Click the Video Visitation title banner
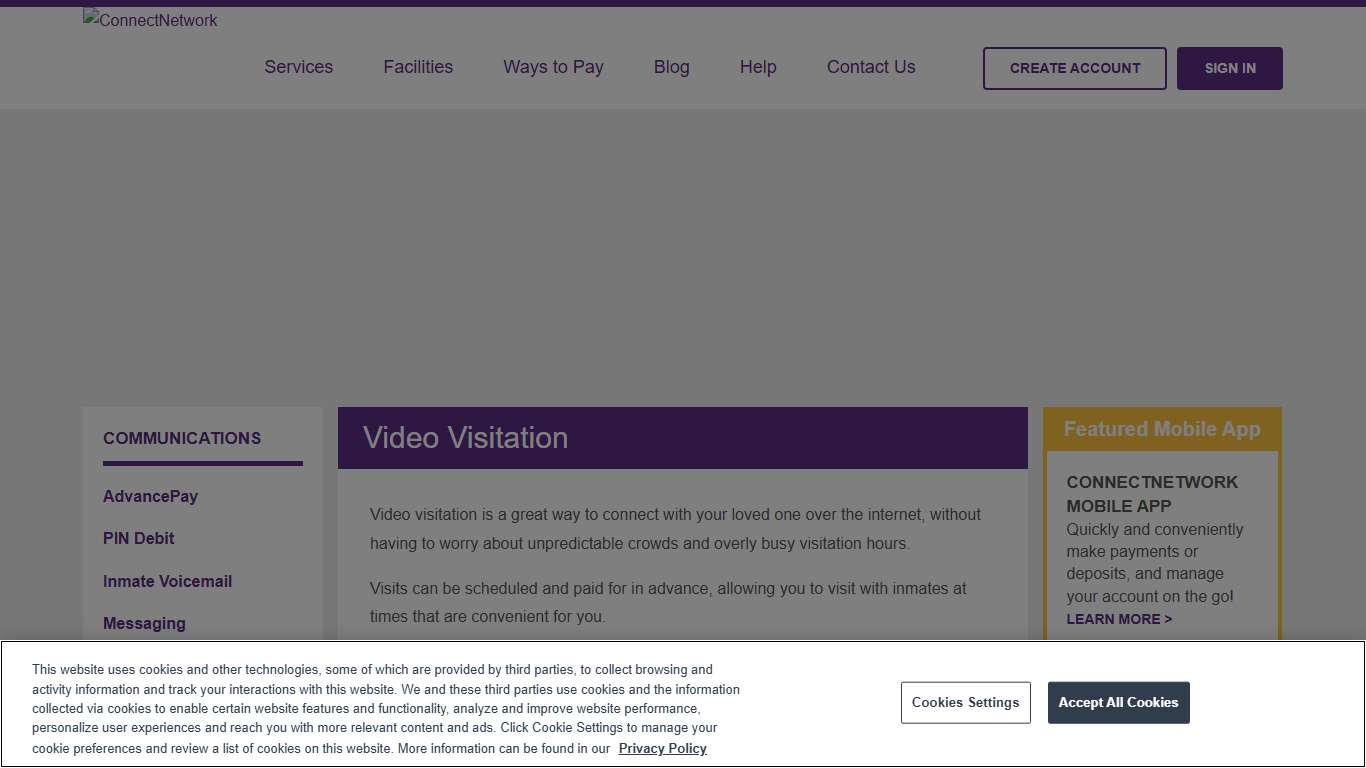This screenshot has width=1366, height=768. click(x=465, y=437)
